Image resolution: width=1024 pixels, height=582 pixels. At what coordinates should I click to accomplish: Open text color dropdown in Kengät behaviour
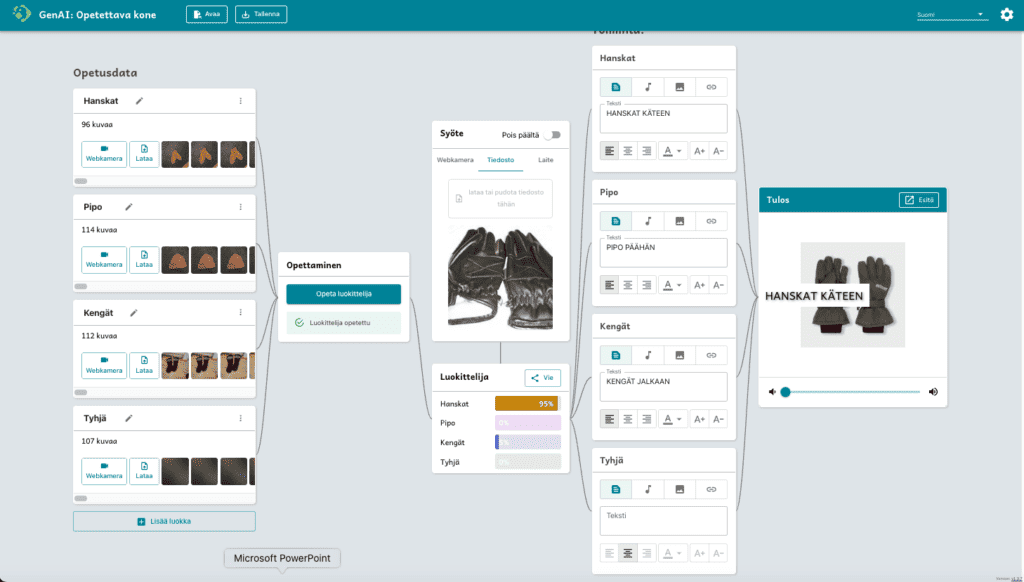click(672, 419)
